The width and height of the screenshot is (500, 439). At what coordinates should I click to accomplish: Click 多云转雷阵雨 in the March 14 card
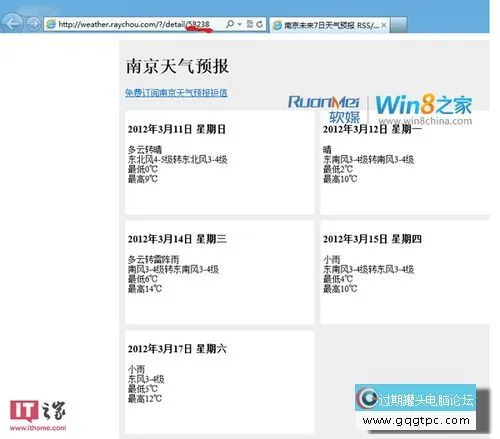153,259
